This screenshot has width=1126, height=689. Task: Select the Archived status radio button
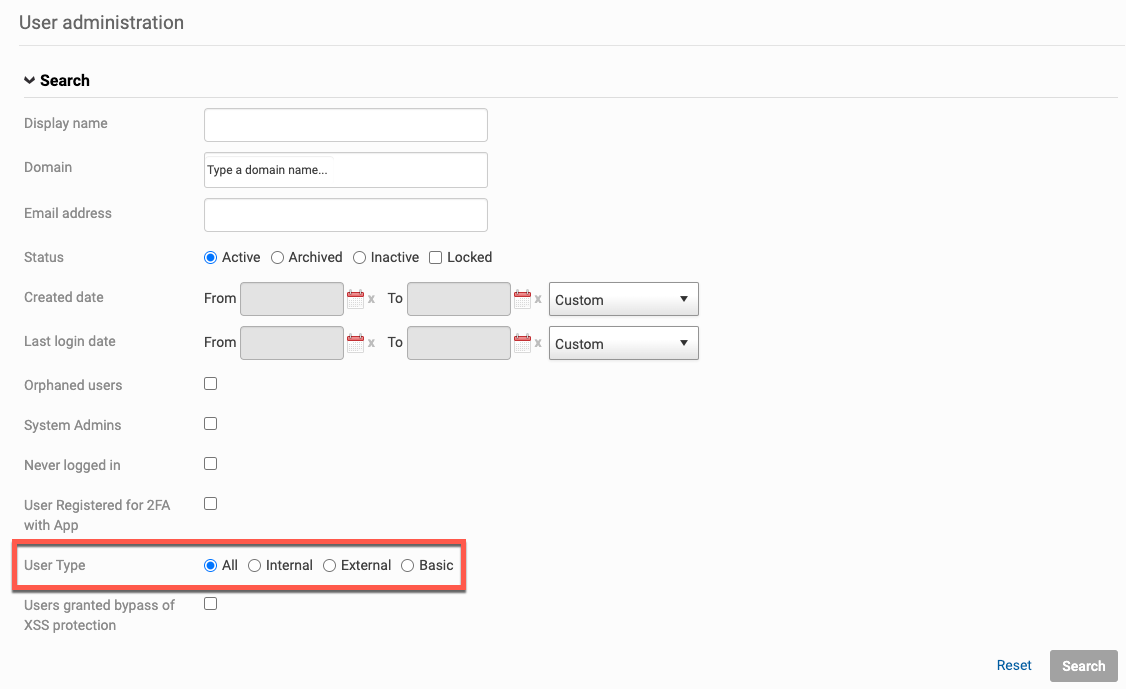click(x=278, y=258)
